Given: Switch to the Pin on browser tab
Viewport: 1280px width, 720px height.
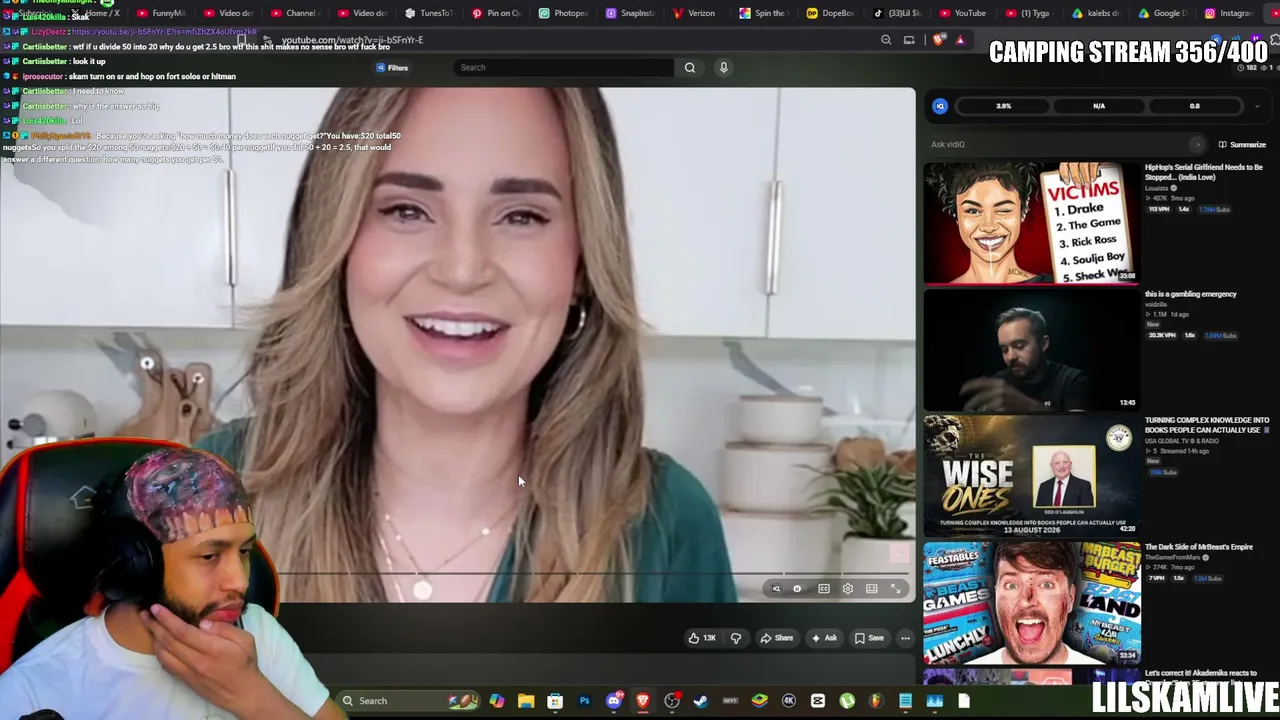Looking at the screenshot, I should (x=496, y=13).
